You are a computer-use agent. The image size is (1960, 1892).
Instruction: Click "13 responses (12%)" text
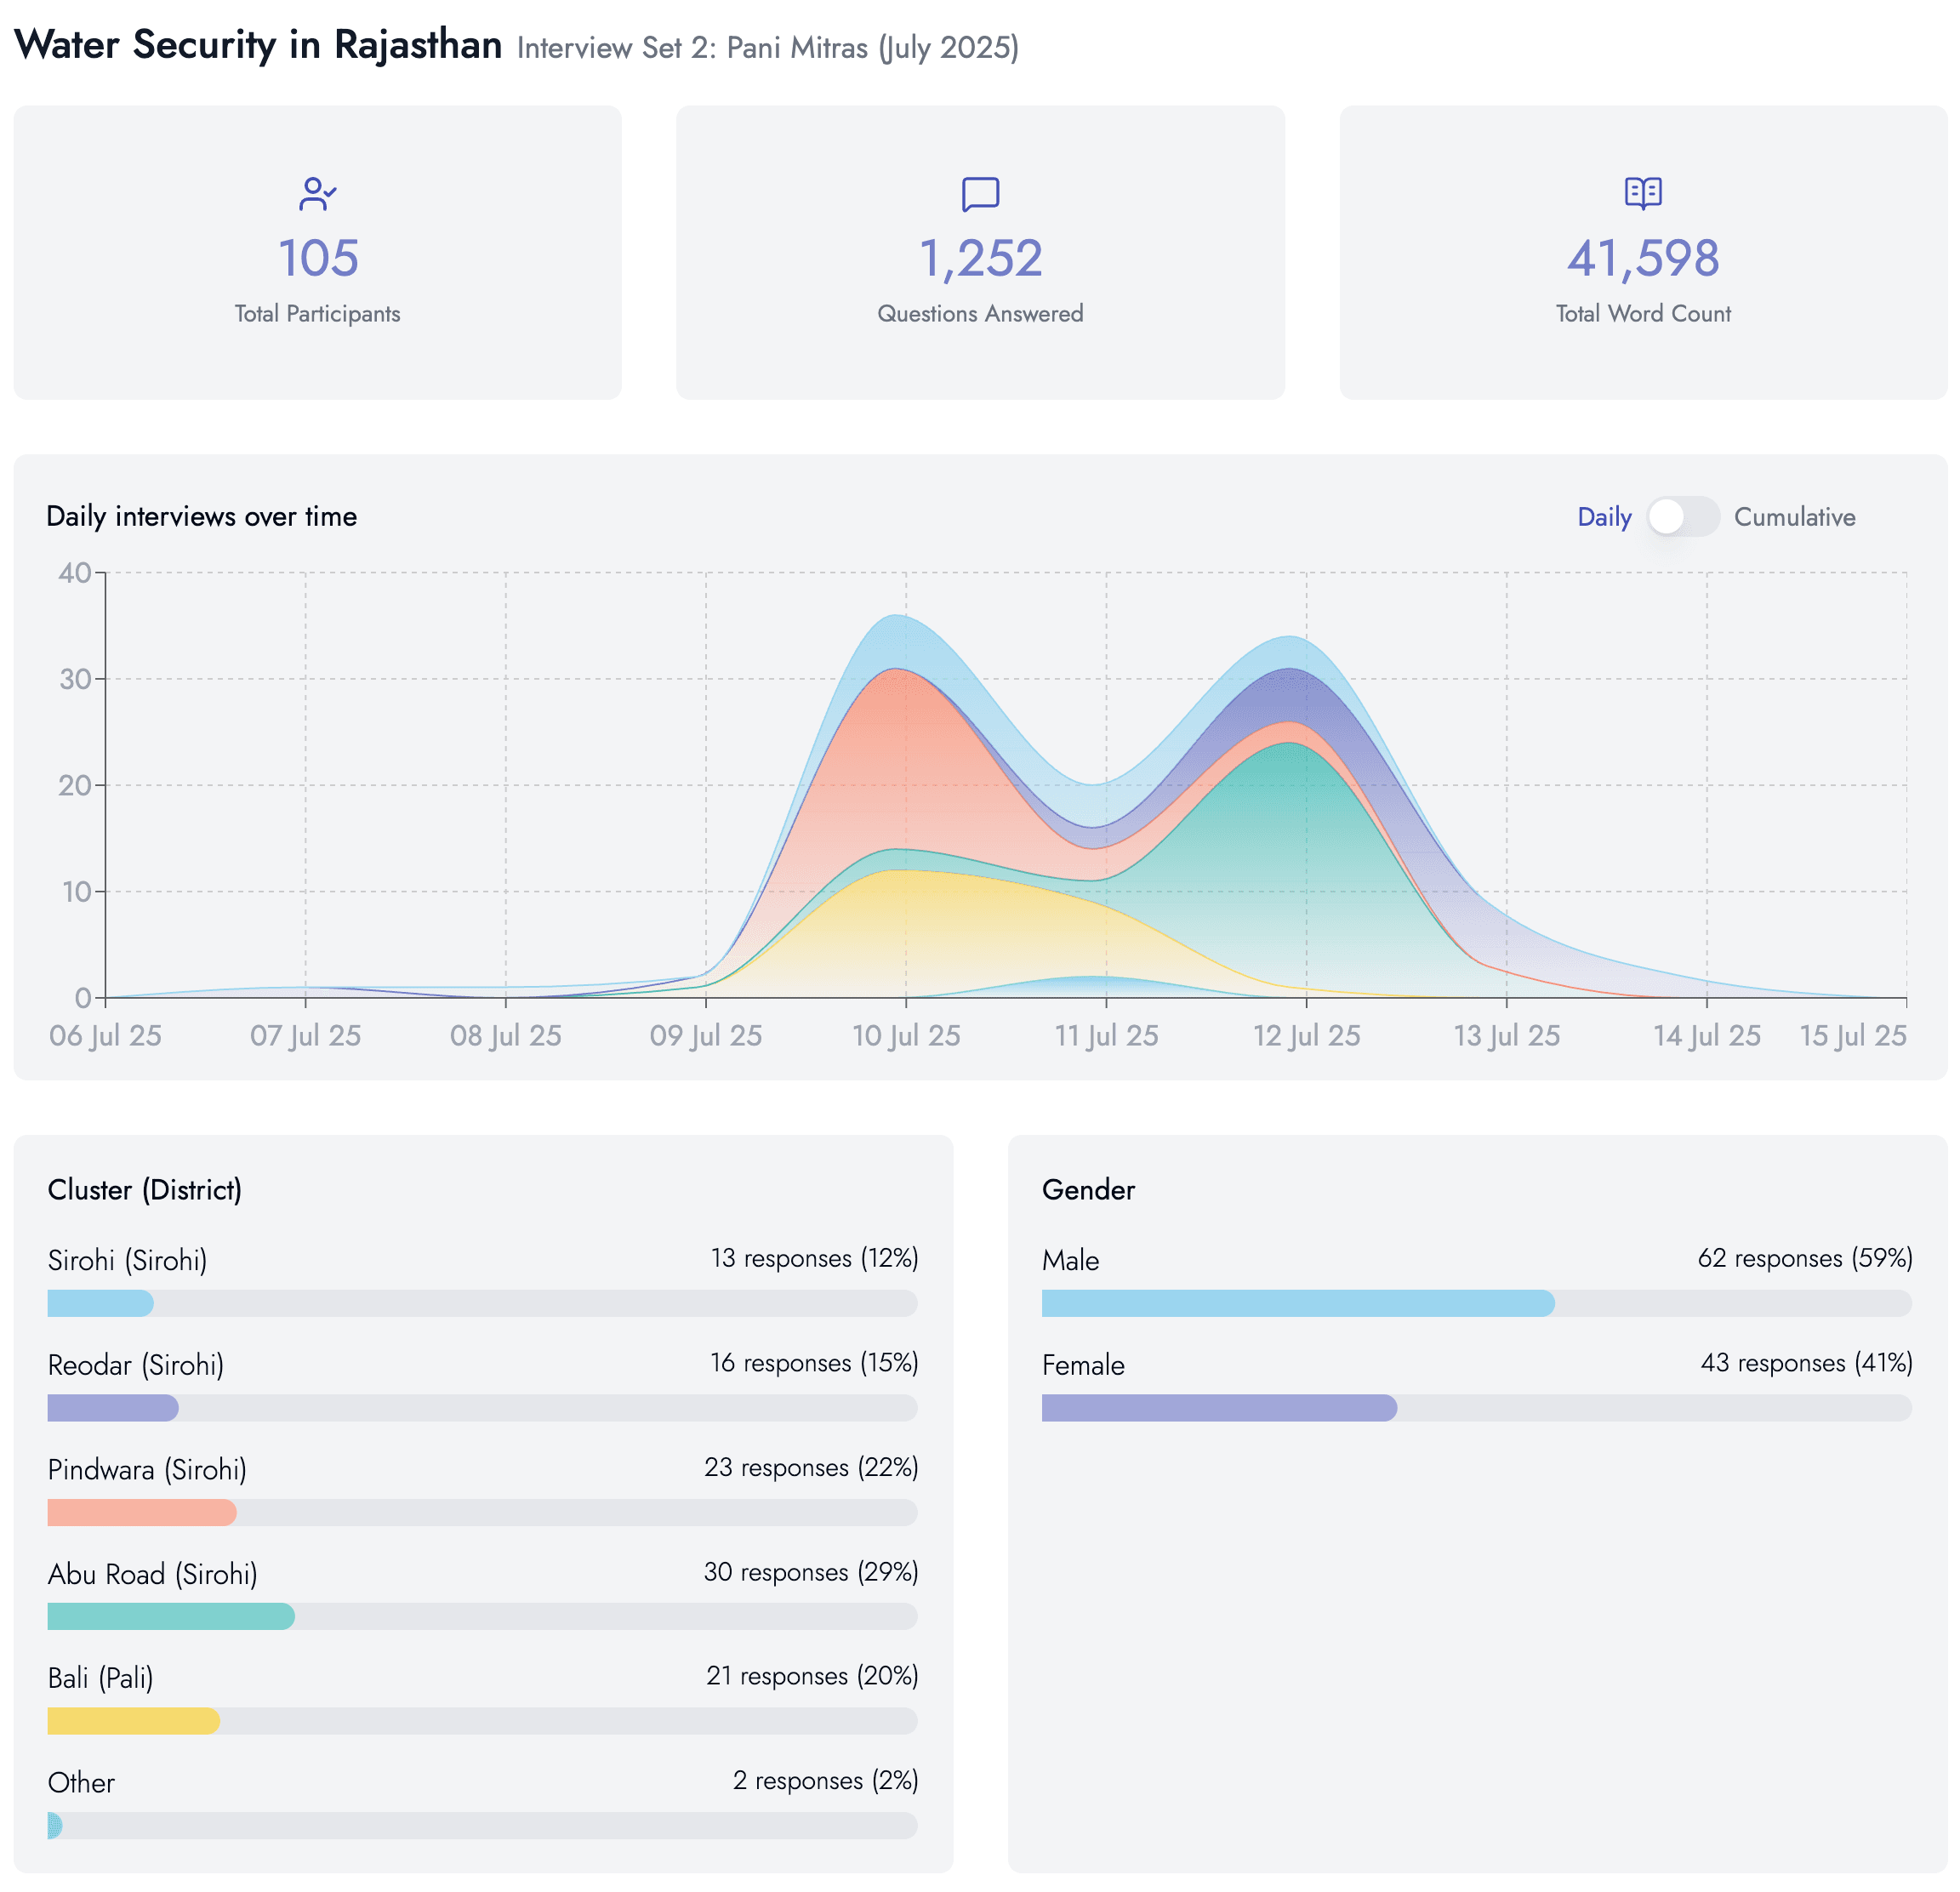click(x=814, y=1258)
